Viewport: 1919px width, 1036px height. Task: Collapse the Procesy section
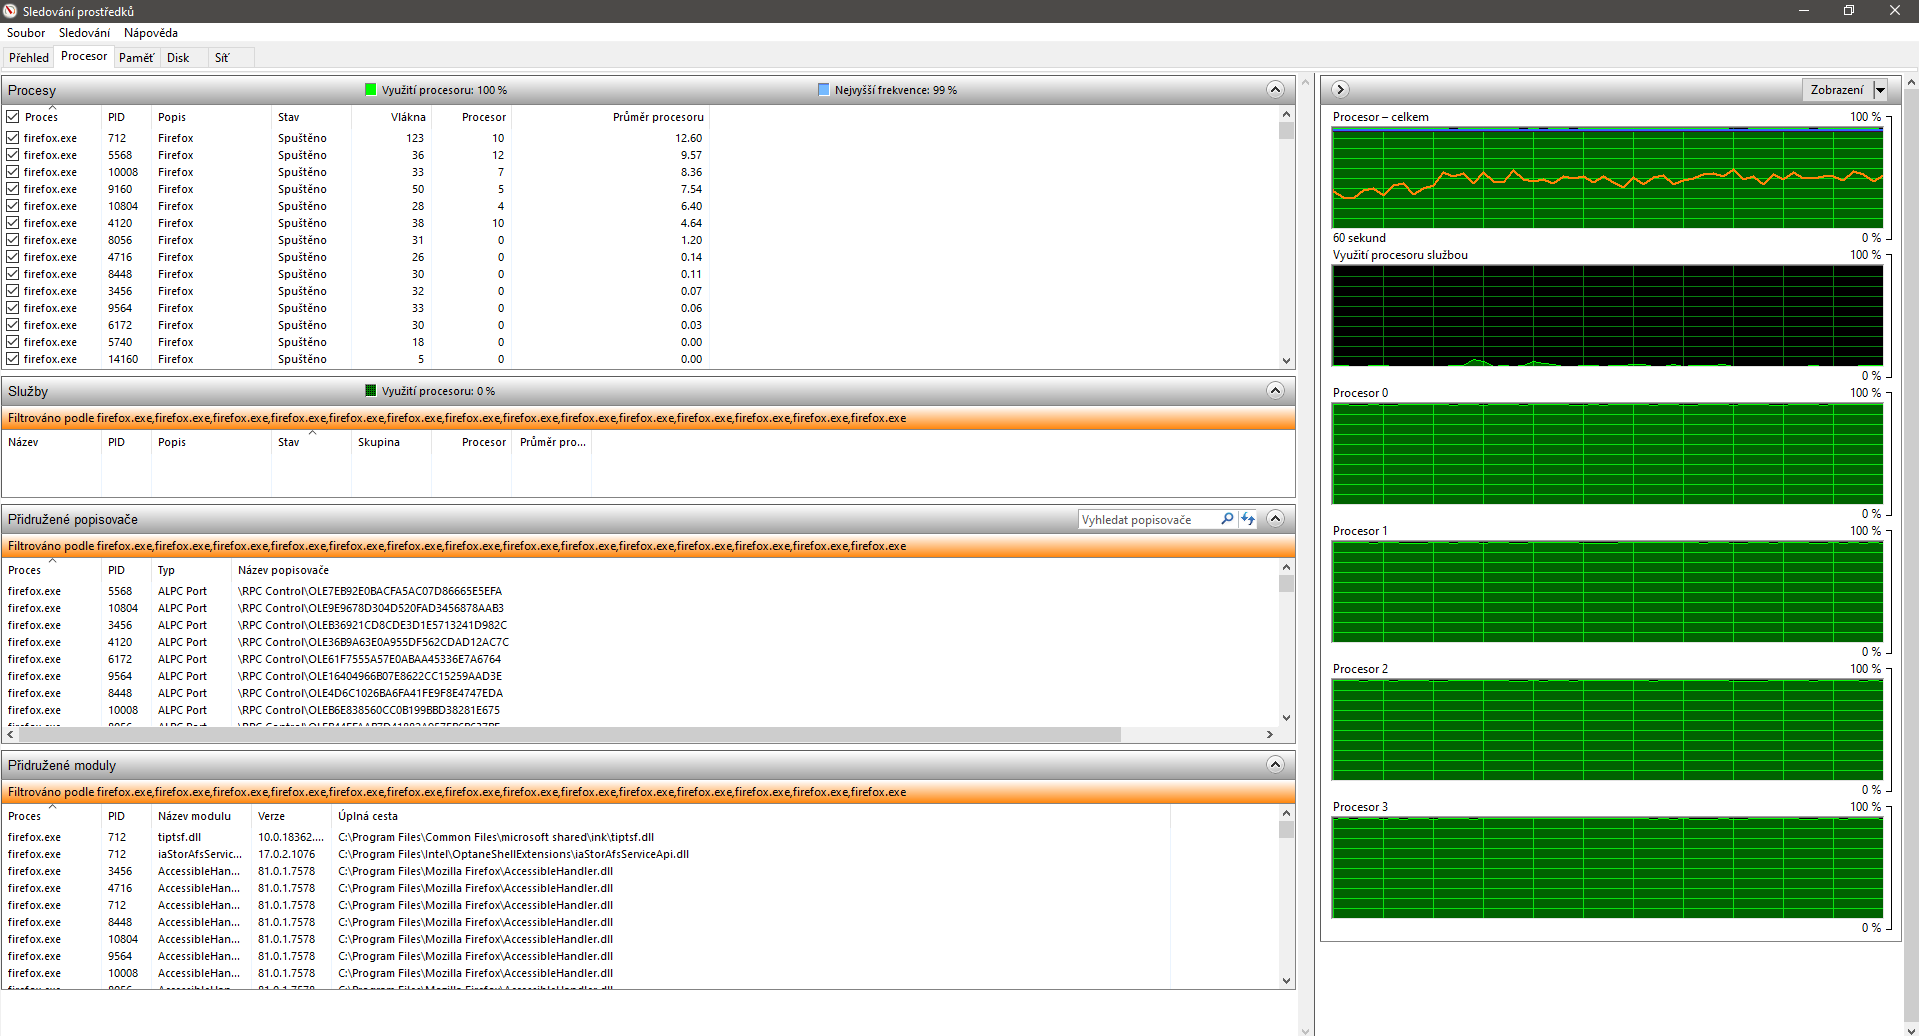click(1275, 90)
